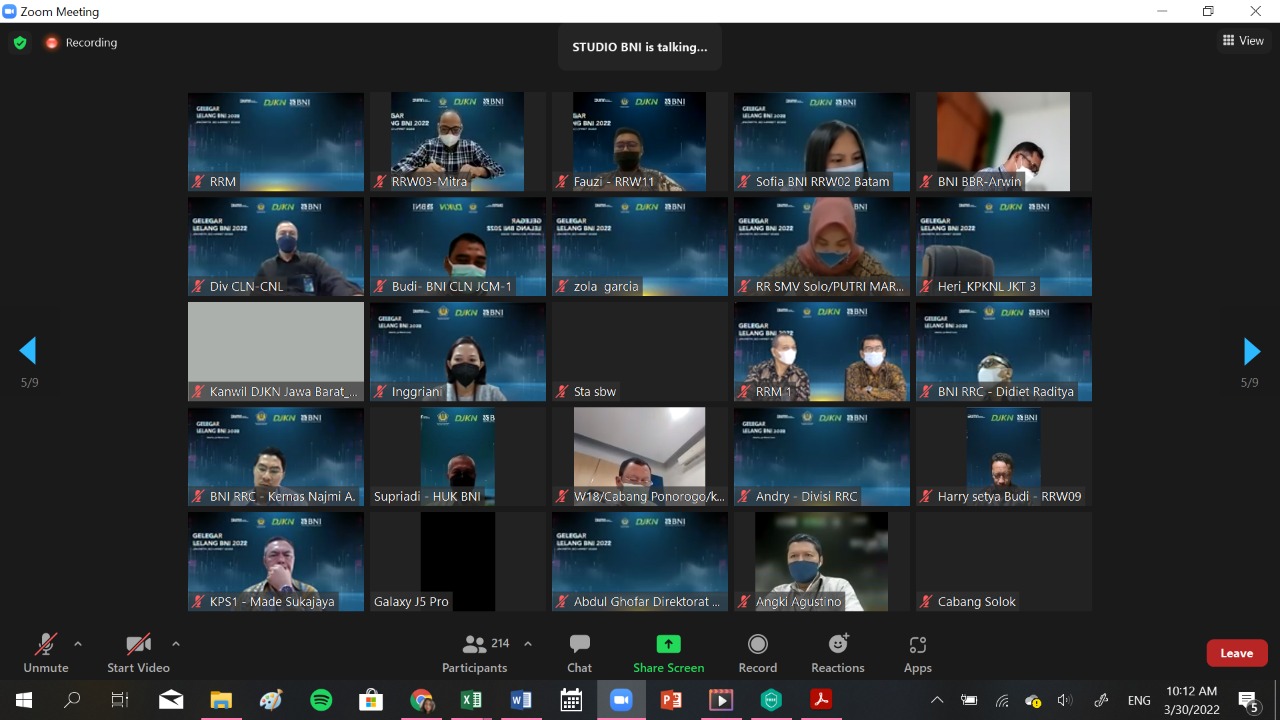
Task: Open Spotify from the taskbar
Action: pyautogui.click(x=321, y=700)
